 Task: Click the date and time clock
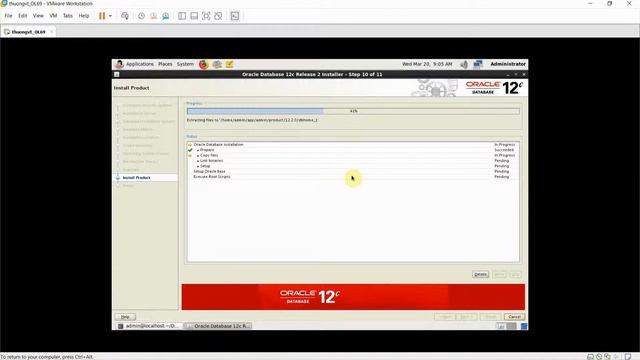(x=427, y=64)
